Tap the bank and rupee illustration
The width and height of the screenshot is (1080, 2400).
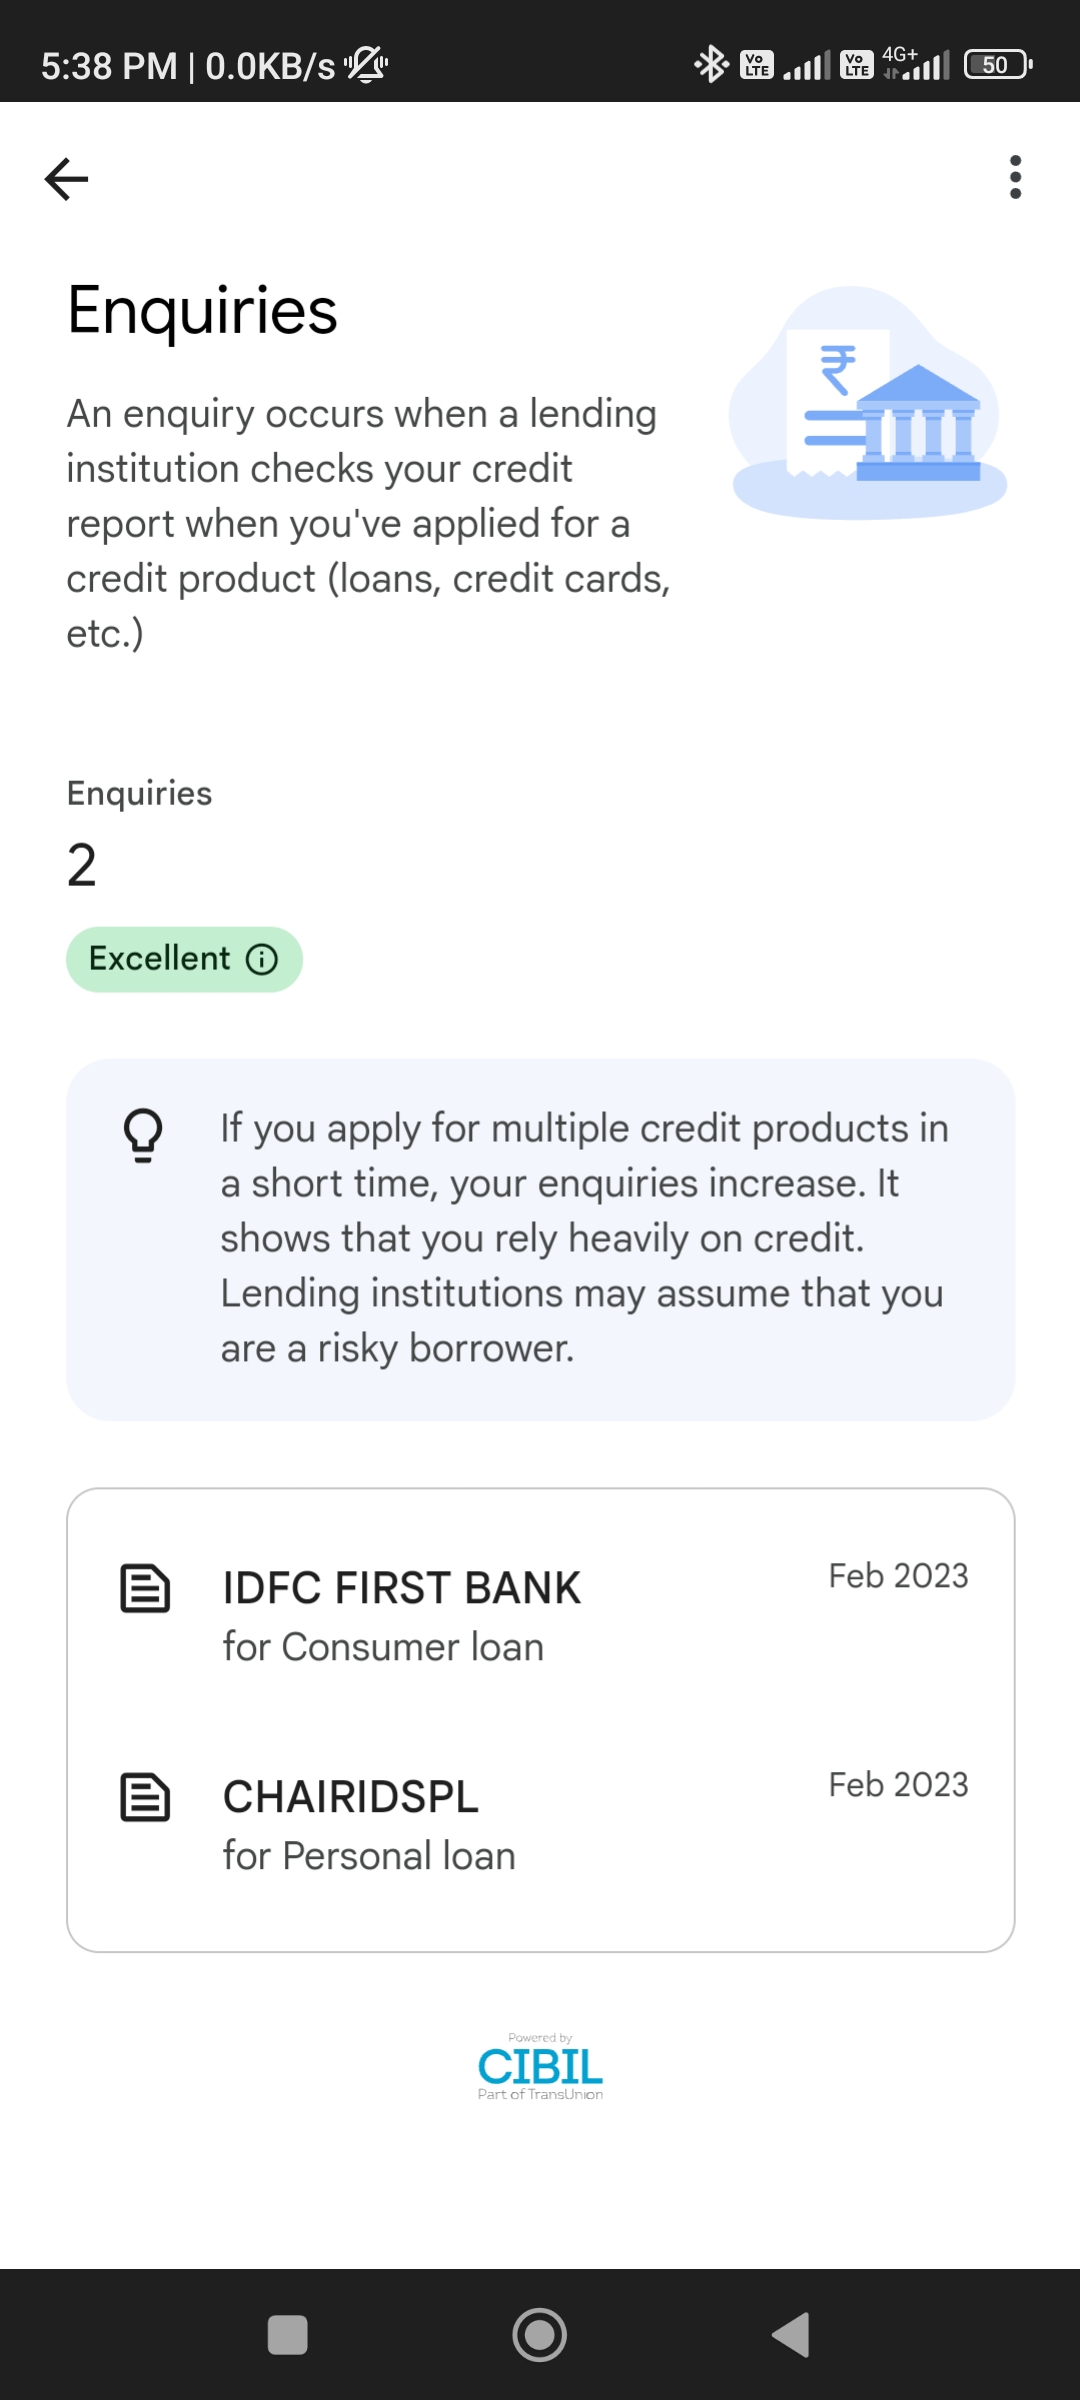(867, 403)
